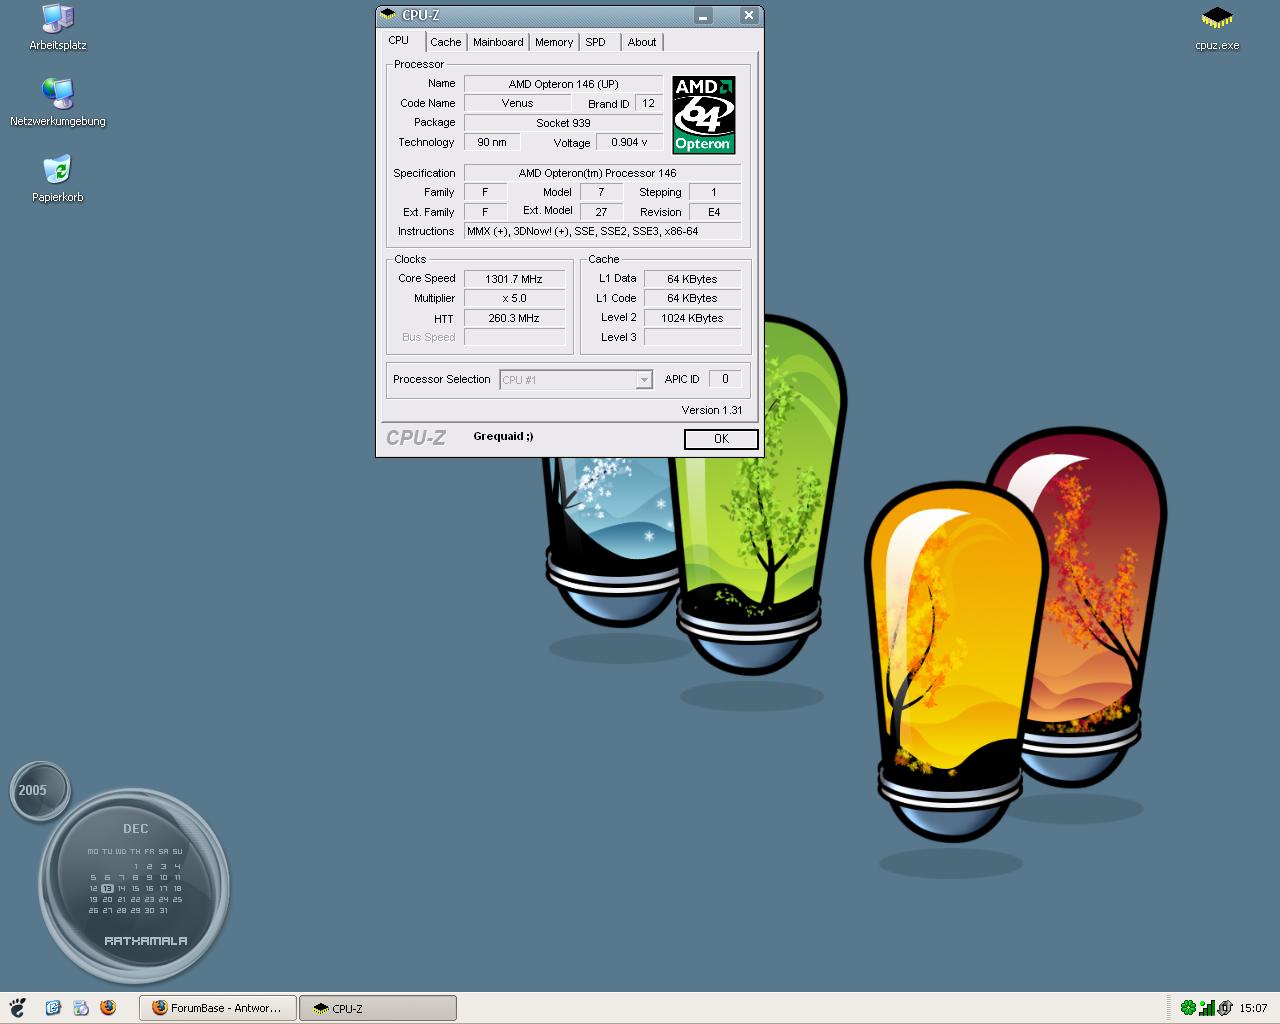Viewport: 1280px width, 1024px height.
Task: Click the Brand ID value 12
Action: [x=649, y=103]
